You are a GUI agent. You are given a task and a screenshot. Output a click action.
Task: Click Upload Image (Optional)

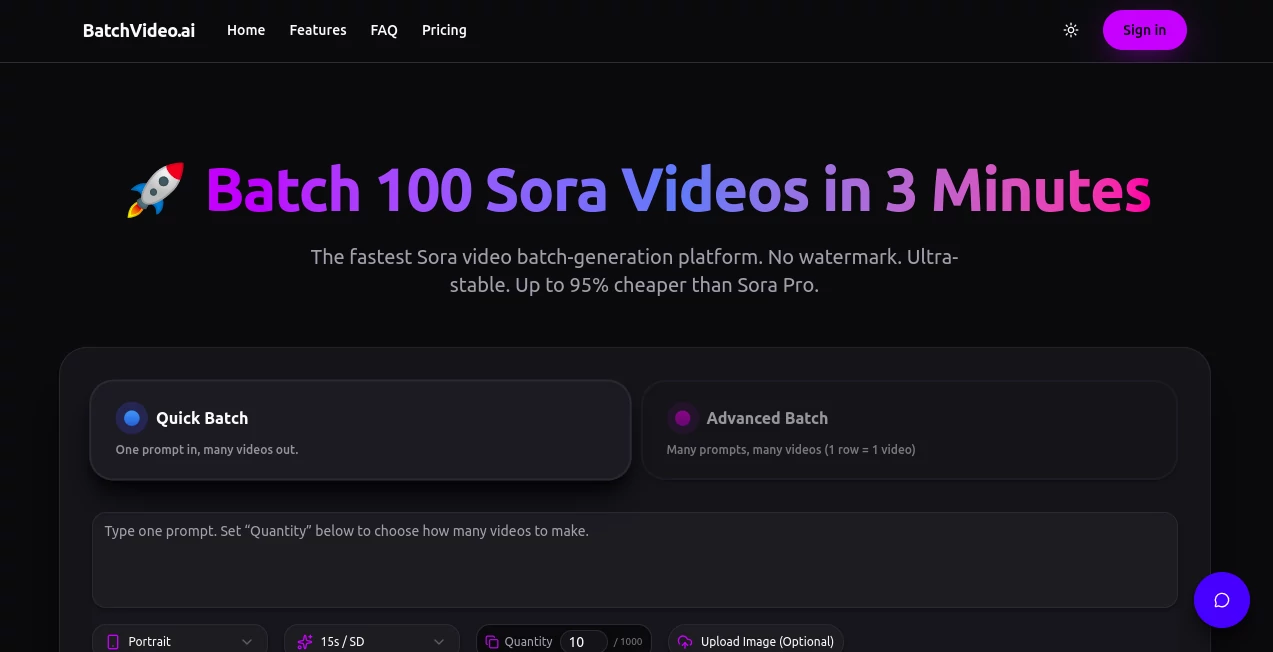(755, 641)
